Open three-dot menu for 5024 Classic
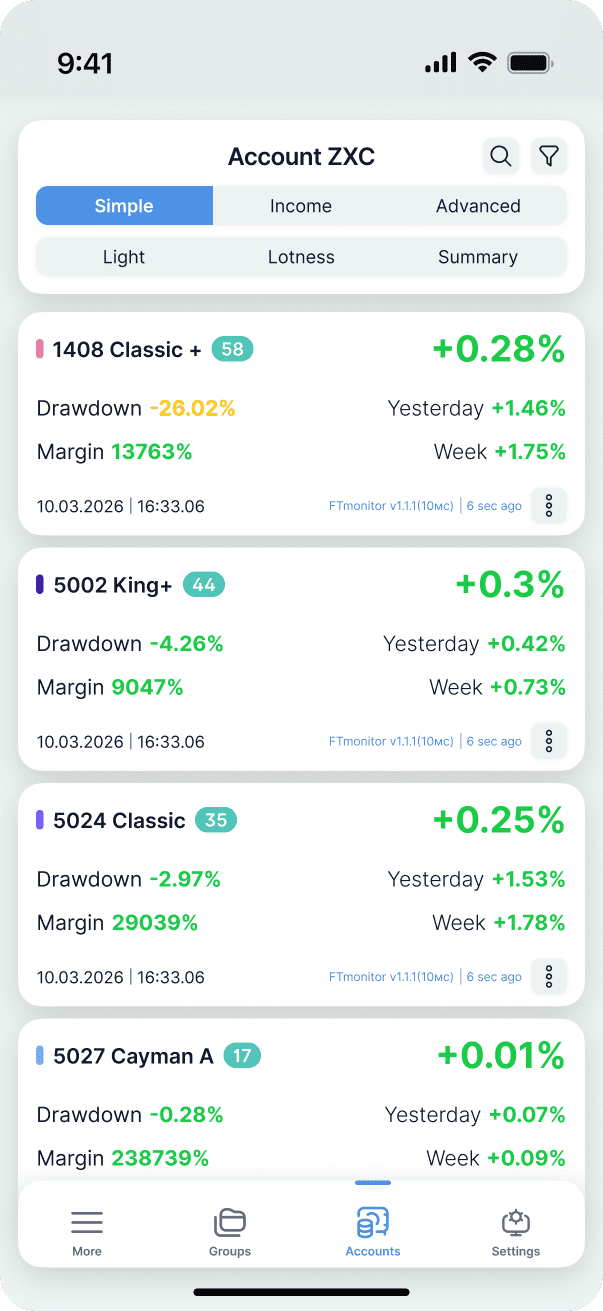 point(549,977)
